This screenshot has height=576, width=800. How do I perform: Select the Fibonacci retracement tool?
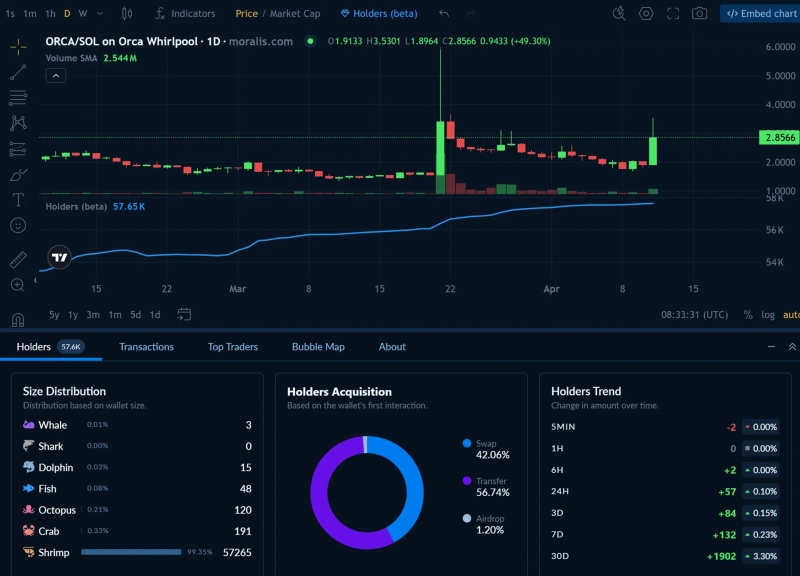pyautogui.click(x=18, y=98)
